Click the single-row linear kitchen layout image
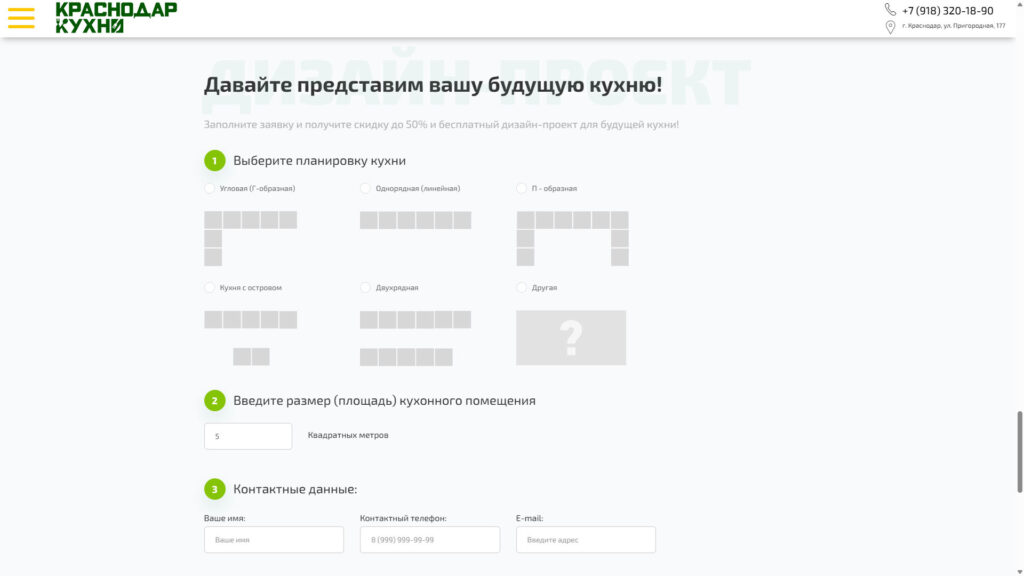1024x576 pixels. [x=415, y=220]
